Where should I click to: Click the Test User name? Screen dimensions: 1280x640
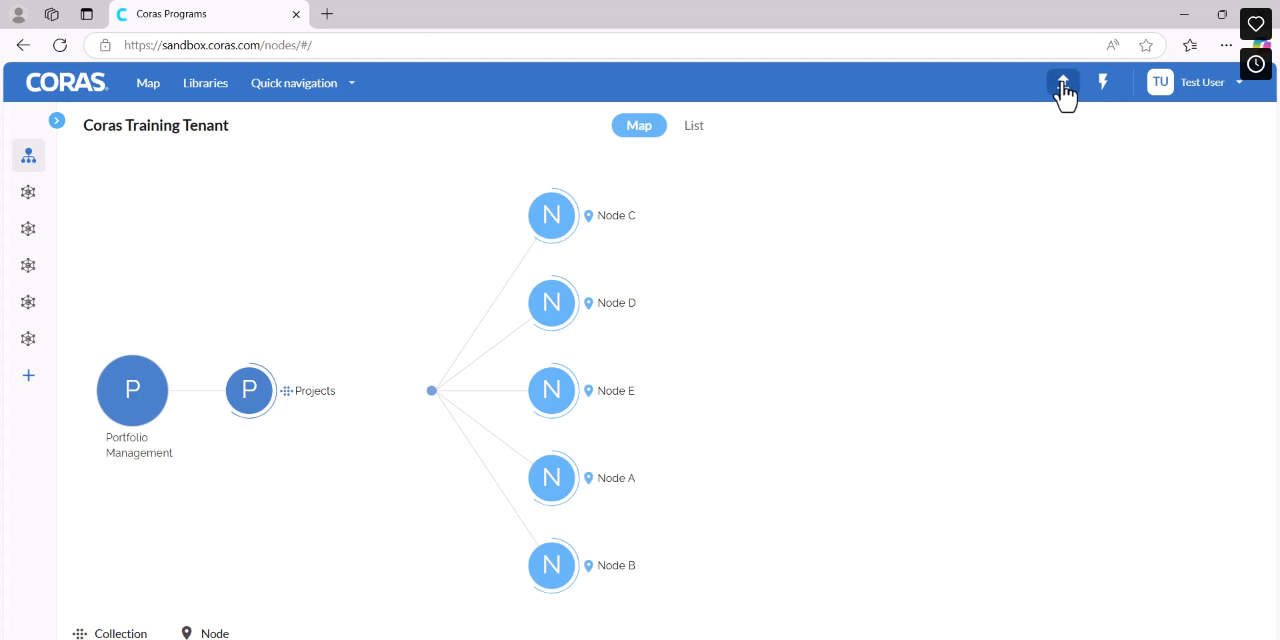[x=1202, y=82]
